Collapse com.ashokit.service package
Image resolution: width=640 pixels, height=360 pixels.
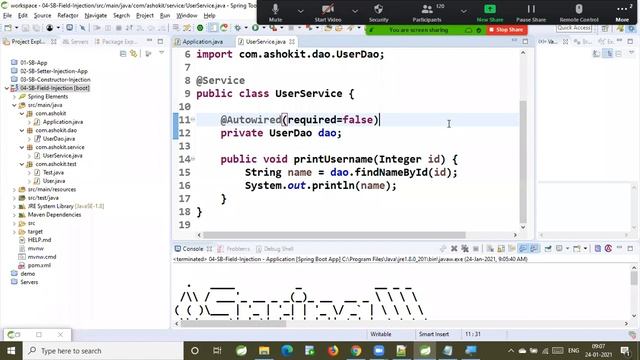[x=22, y=147]
